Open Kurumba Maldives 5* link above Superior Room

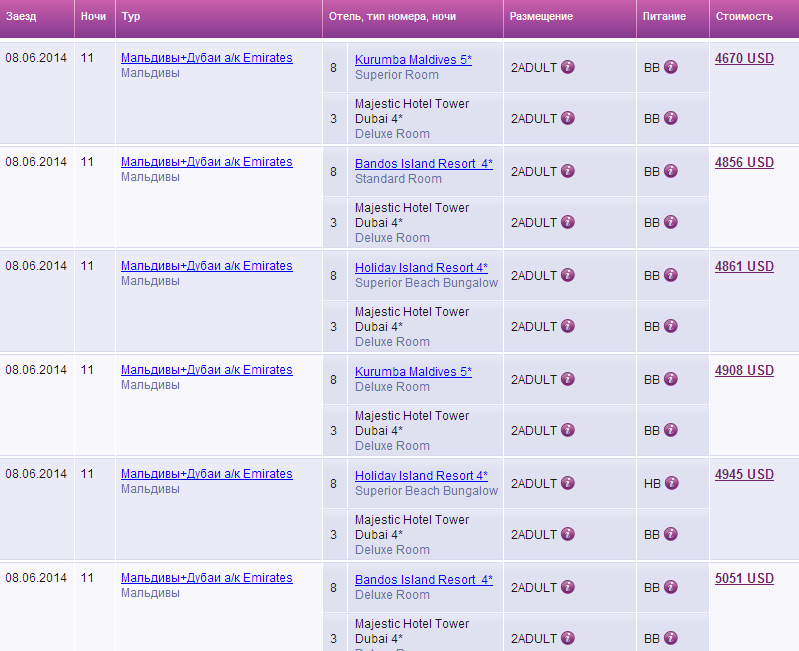click(413, 60)
